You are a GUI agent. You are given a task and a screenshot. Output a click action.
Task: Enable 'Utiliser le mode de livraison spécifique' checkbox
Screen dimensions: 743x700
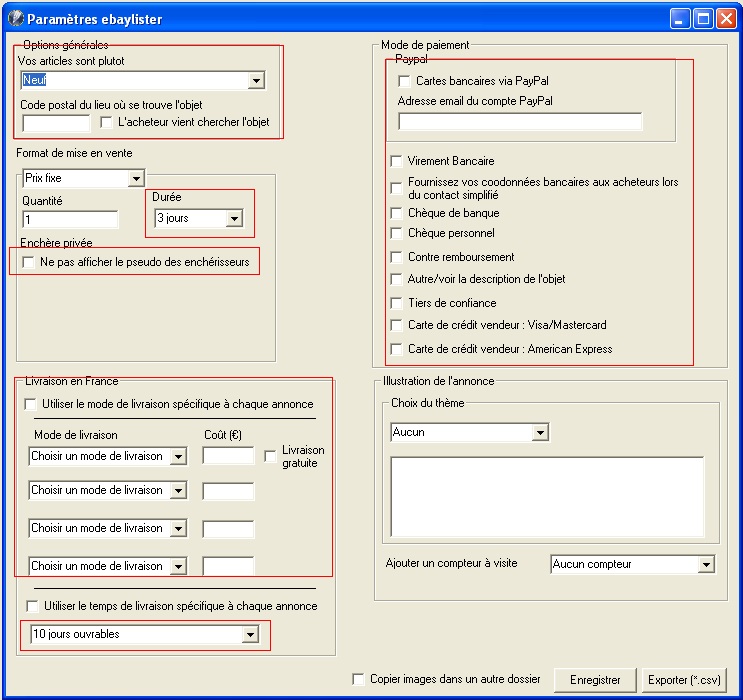30,404
